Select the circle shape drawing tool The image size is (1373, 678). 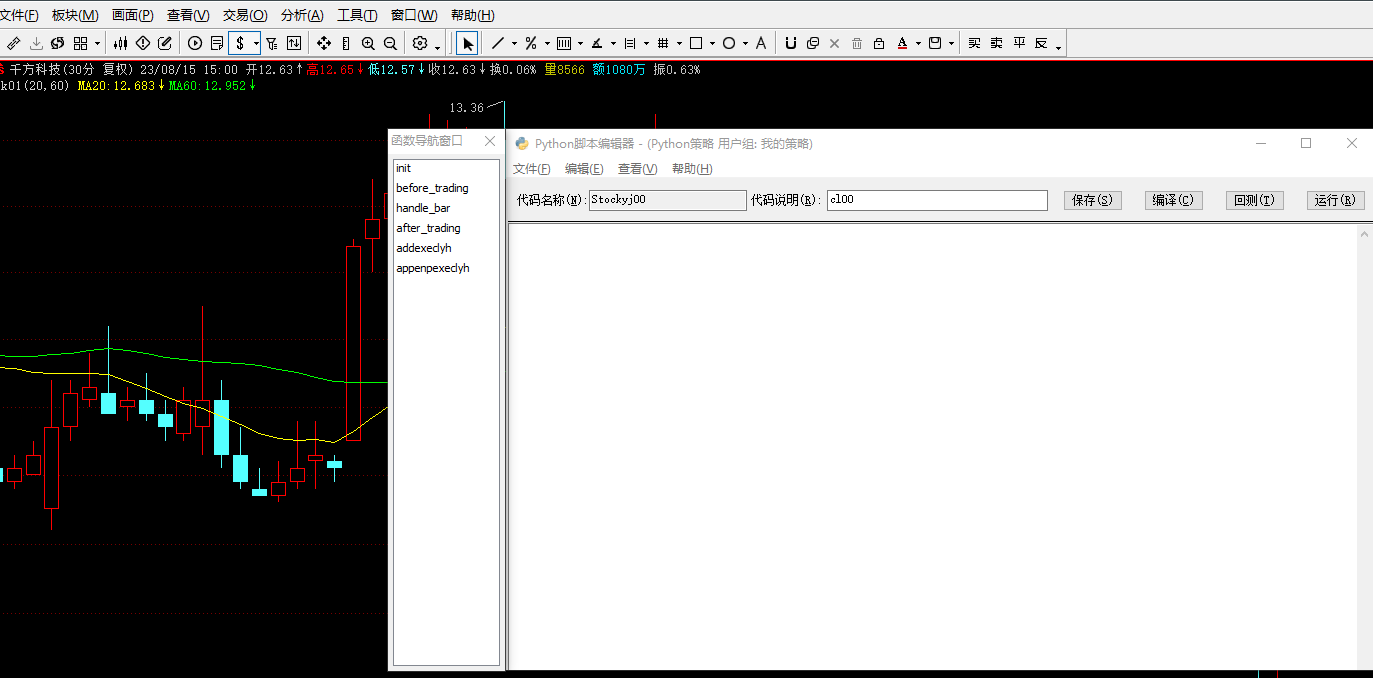[729, 43]
